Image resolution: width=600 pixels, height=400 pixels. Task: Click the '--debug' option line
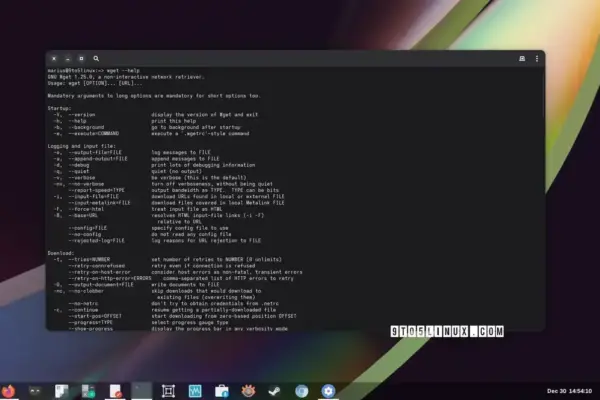tap(154, 165)
